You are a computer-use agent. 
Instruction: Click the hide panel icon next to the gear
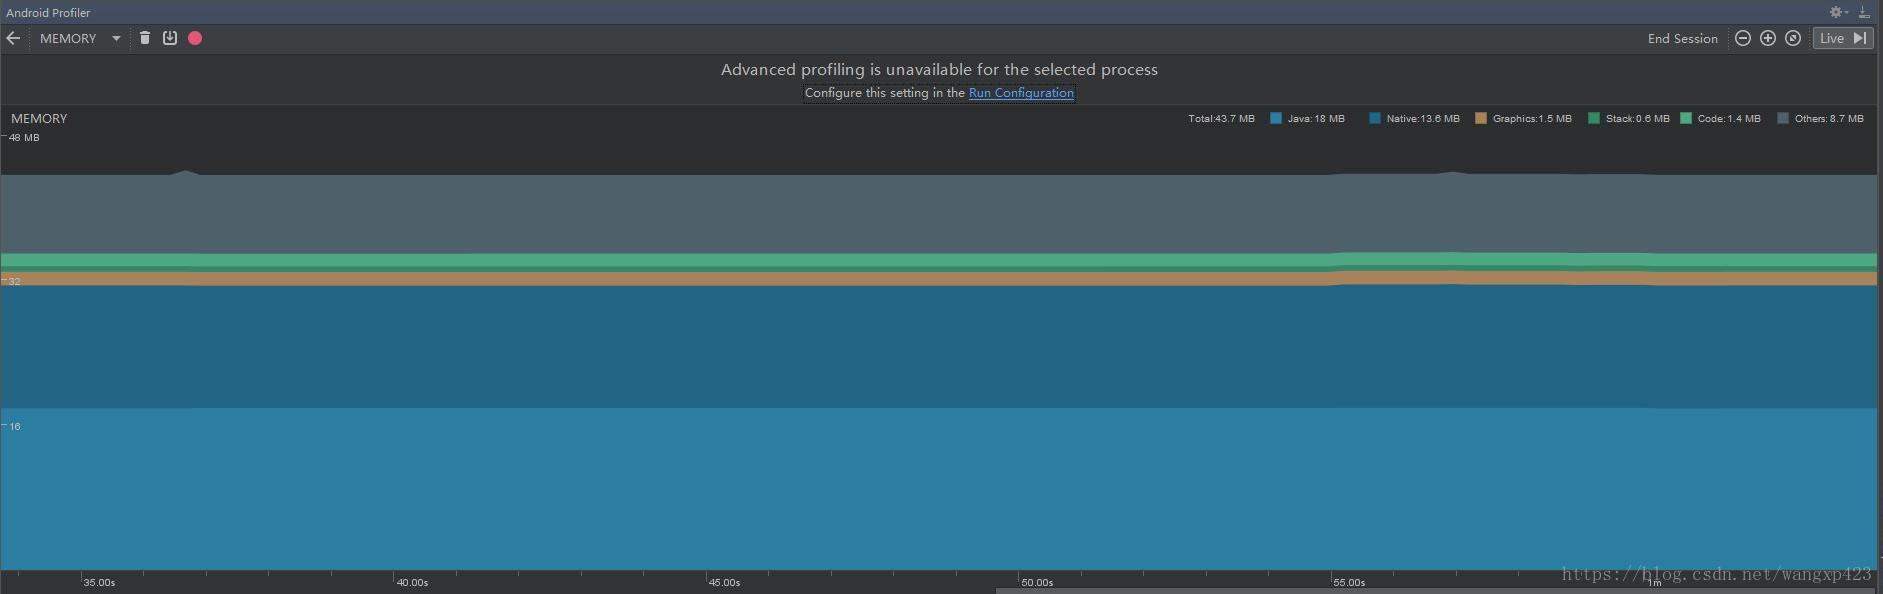coord(1864,12)
